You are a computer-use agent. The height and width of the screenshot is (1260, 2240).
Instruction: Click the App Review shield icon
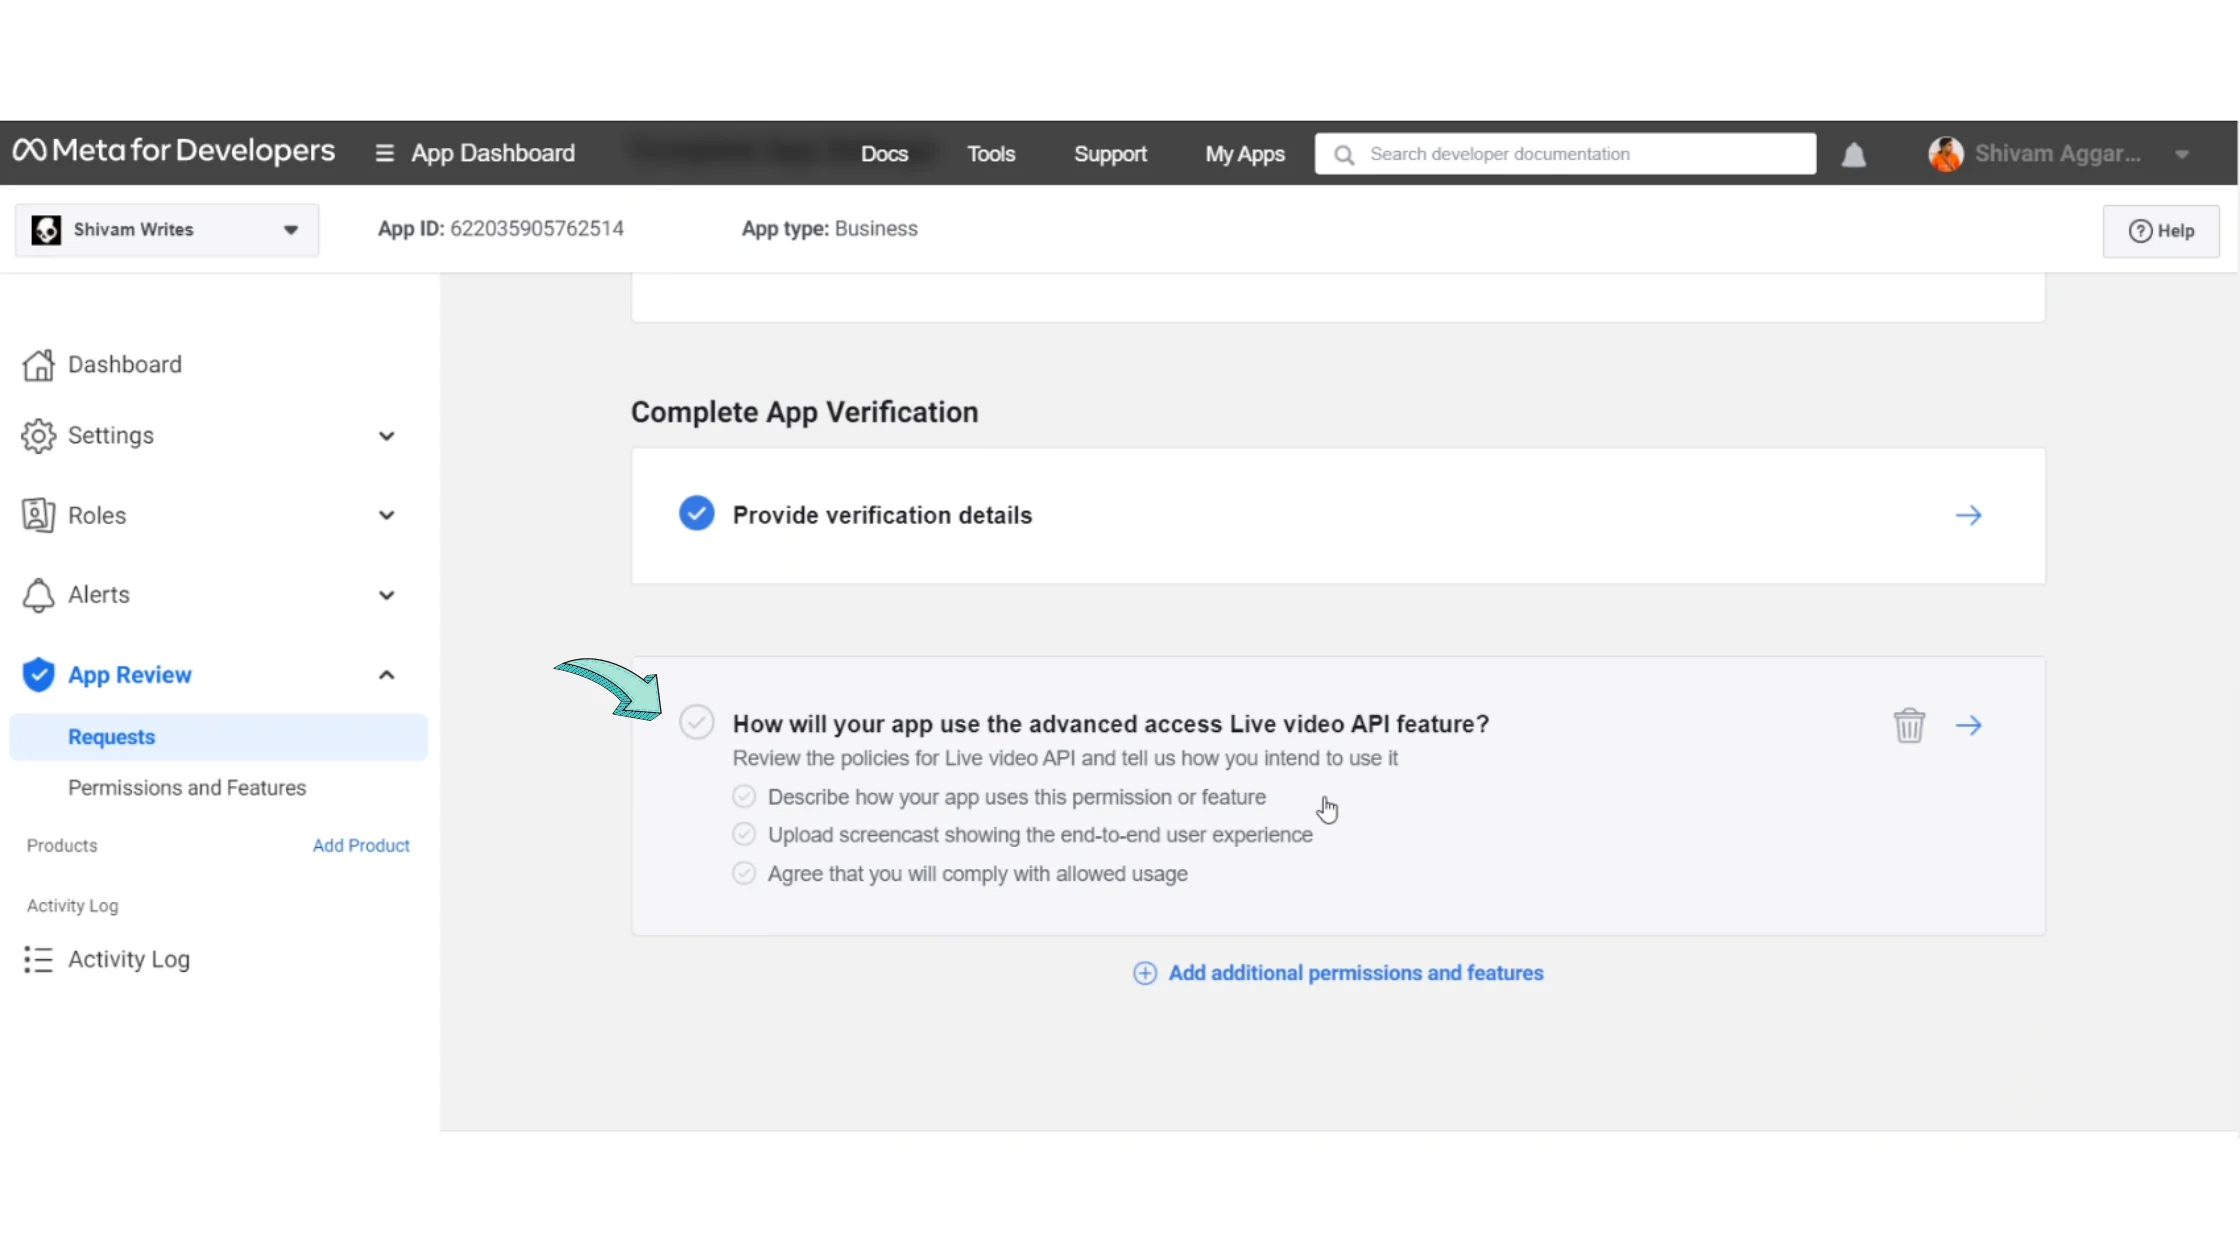coord(38,675)
